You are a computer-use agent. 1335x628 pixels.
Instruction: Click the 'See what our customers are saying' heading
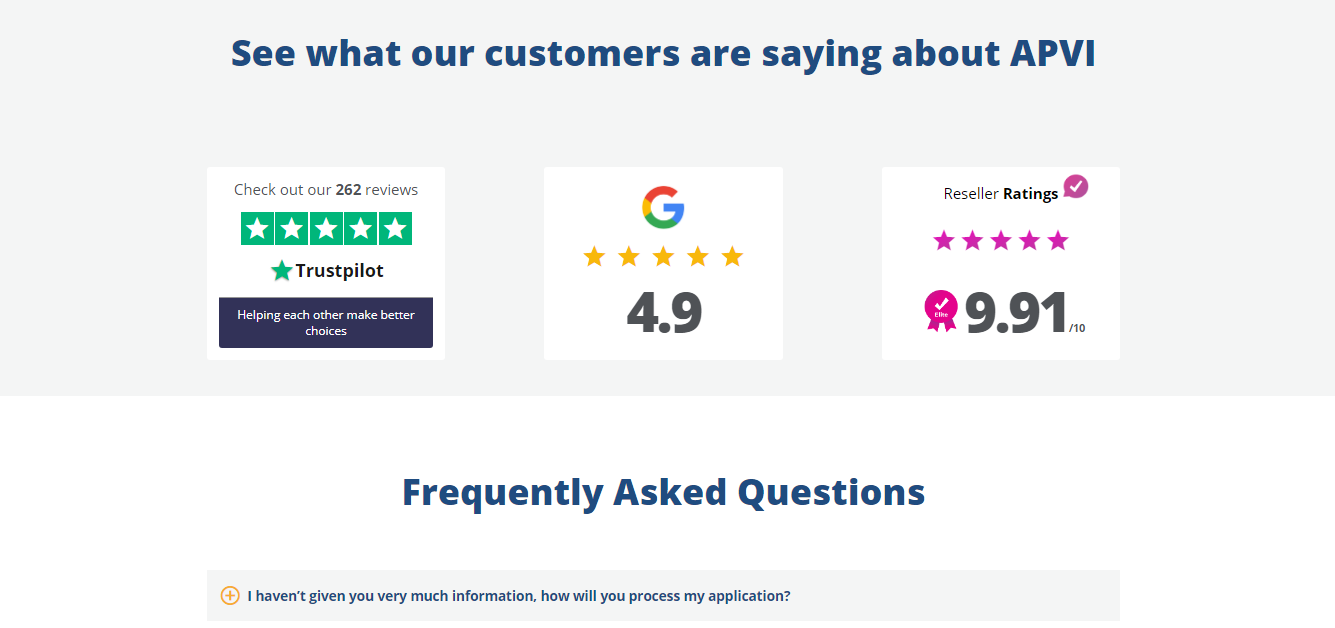[663, 53]
